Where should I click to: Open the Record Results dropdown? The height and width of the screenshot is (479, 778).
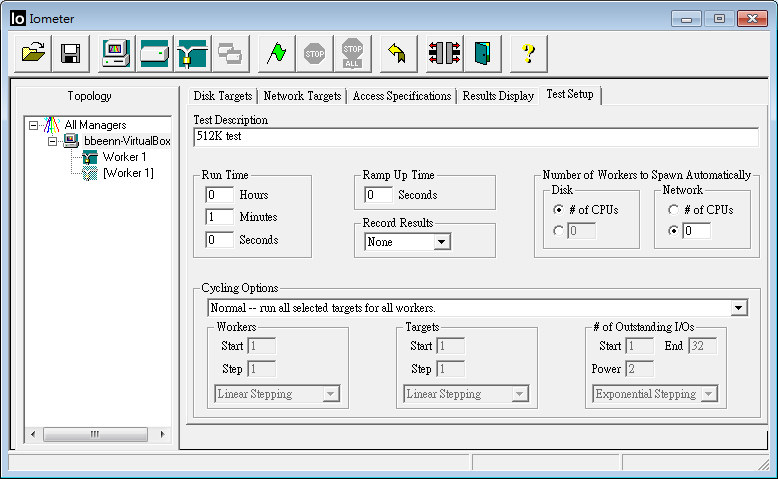(x=441, y=242)
